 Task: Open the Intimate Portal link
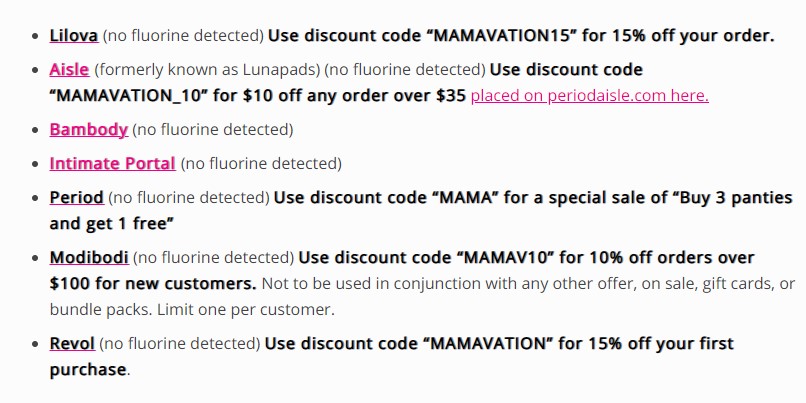[113, 163]
